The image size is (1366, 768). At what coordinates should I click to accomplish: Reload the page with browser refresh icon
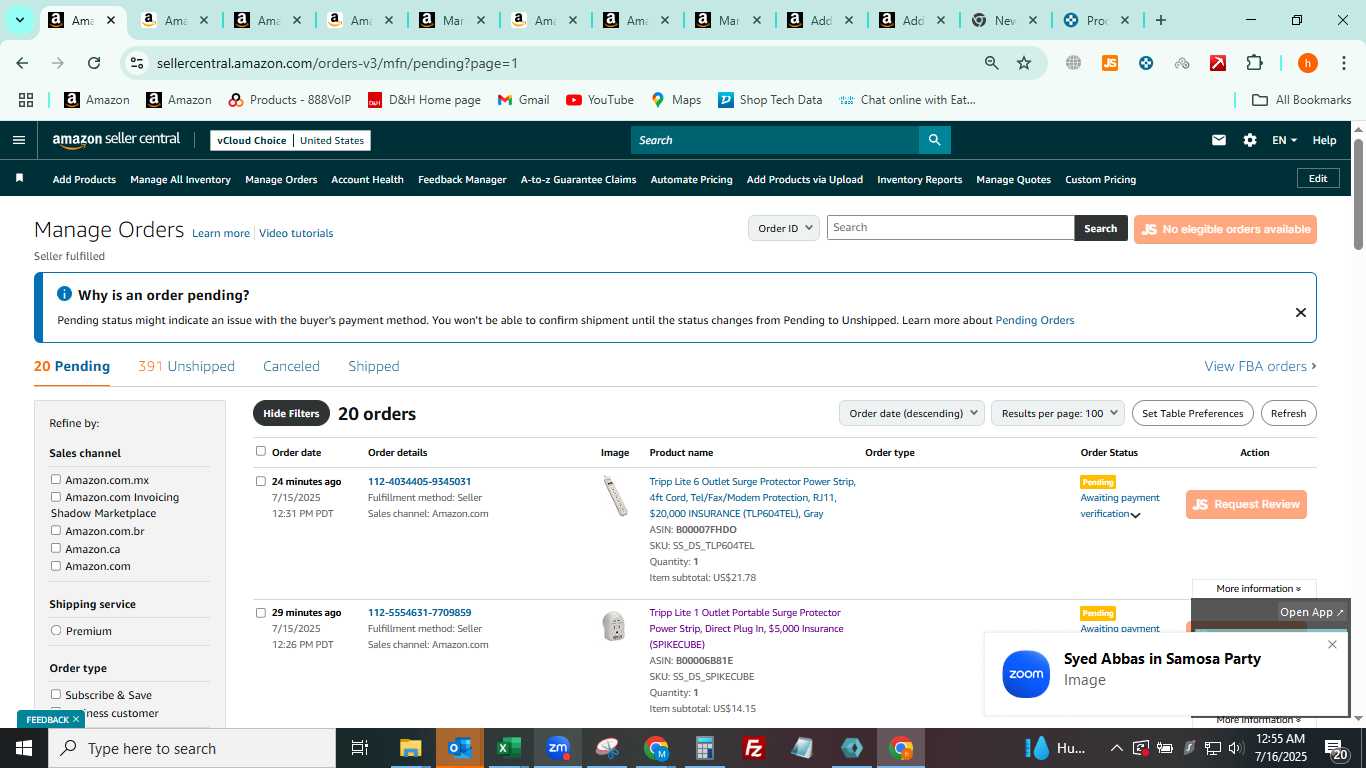tap(94, 63)
